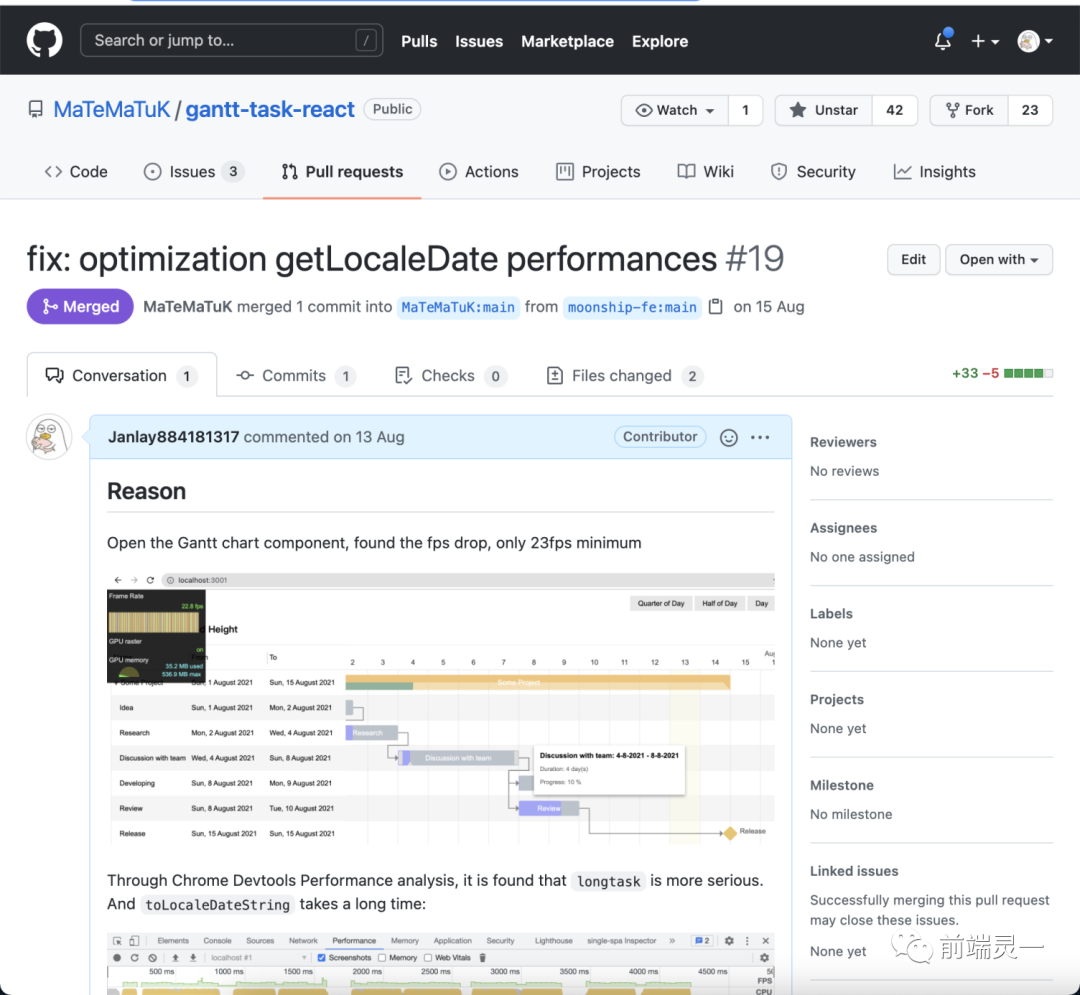The width and height of the screenshot is (1080, 995).
Task: Click the MaTeMaTuK merger name link
Action: click(187, 306)
